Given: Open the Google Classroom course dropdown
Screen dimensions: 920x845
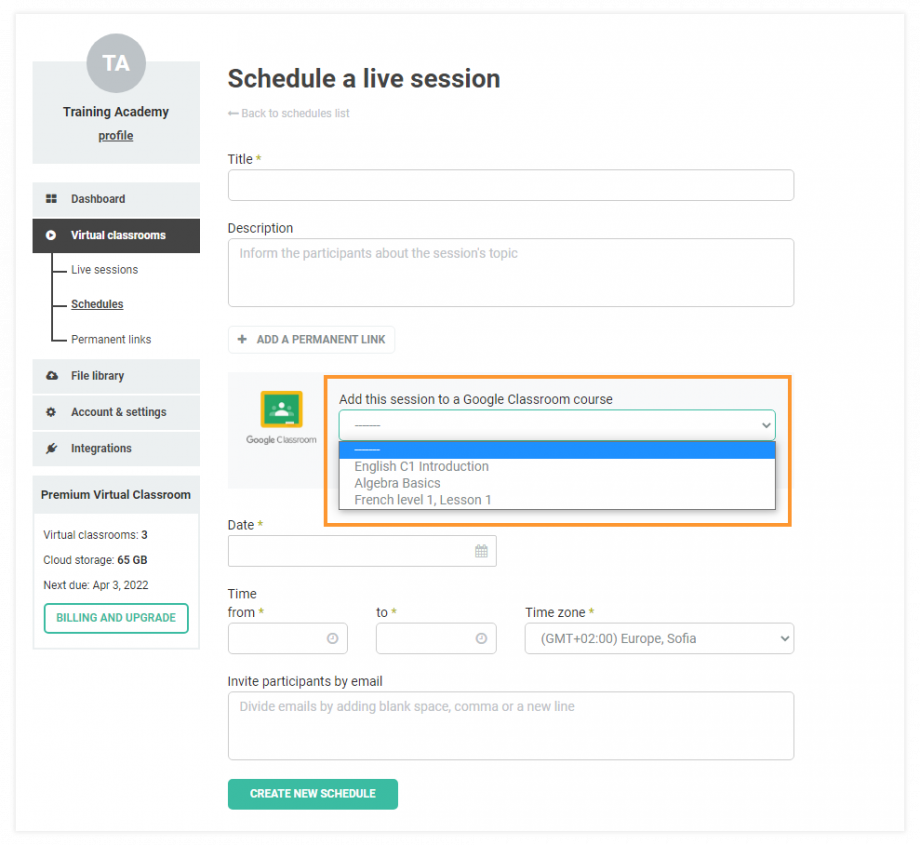Looking at the screenshot, I should (557, 424).
